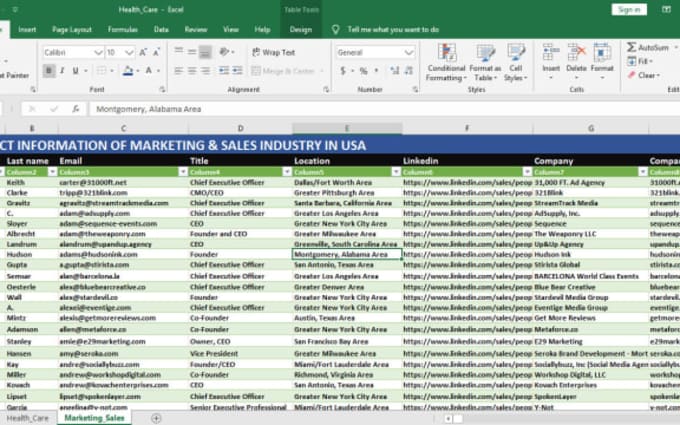Select column F header
This screenshot has width=680, height=425.
[x=467, y=128]
